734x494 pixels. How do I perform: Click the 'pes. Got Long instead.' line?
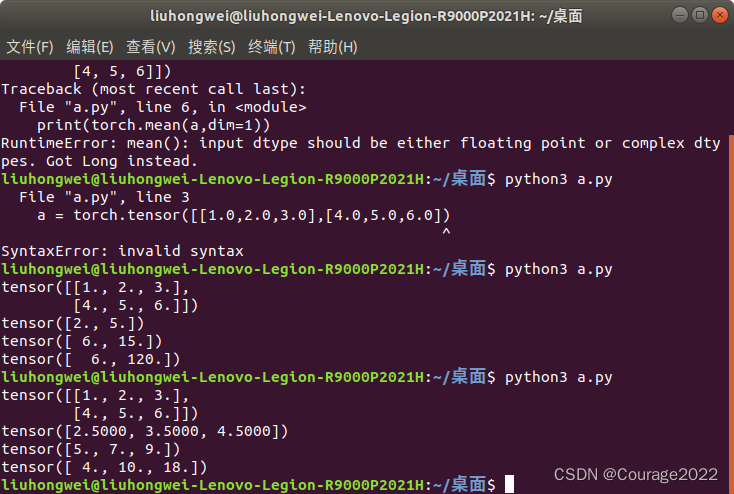coord(99,161)
